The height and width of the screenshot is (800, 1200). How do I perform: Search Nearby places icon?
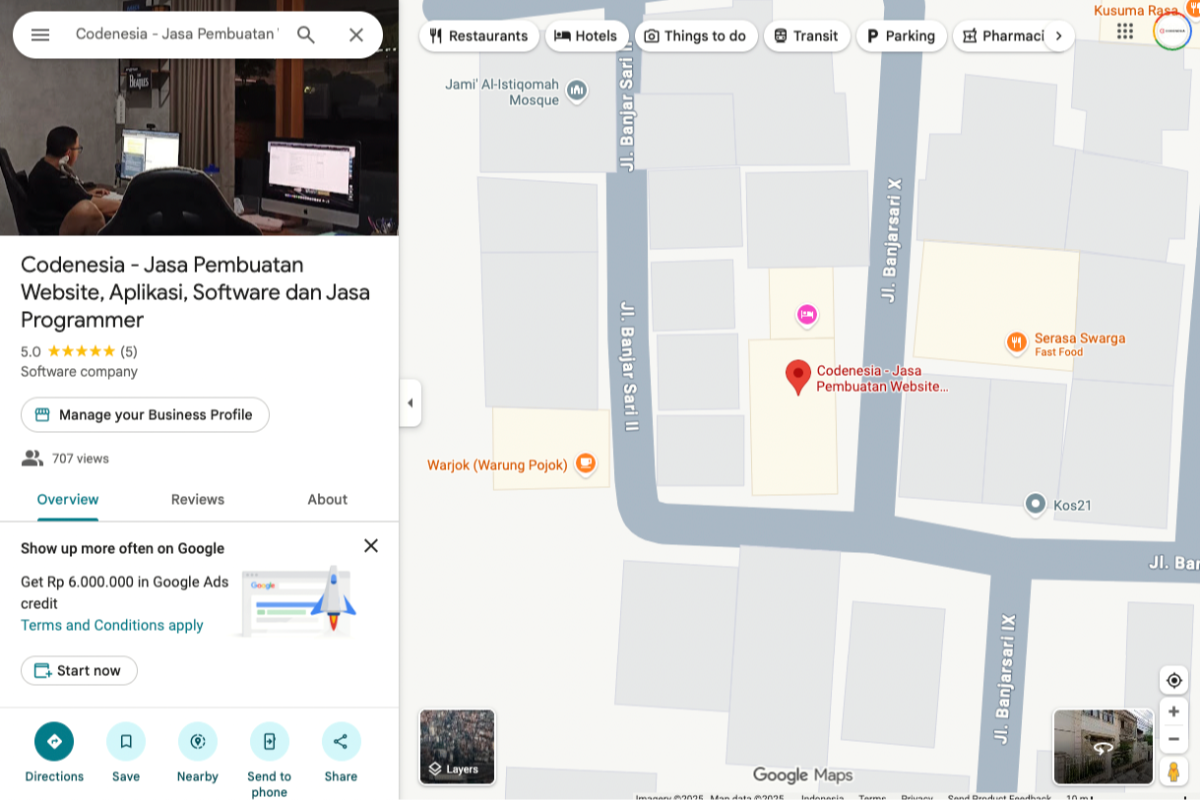point(198,742)
